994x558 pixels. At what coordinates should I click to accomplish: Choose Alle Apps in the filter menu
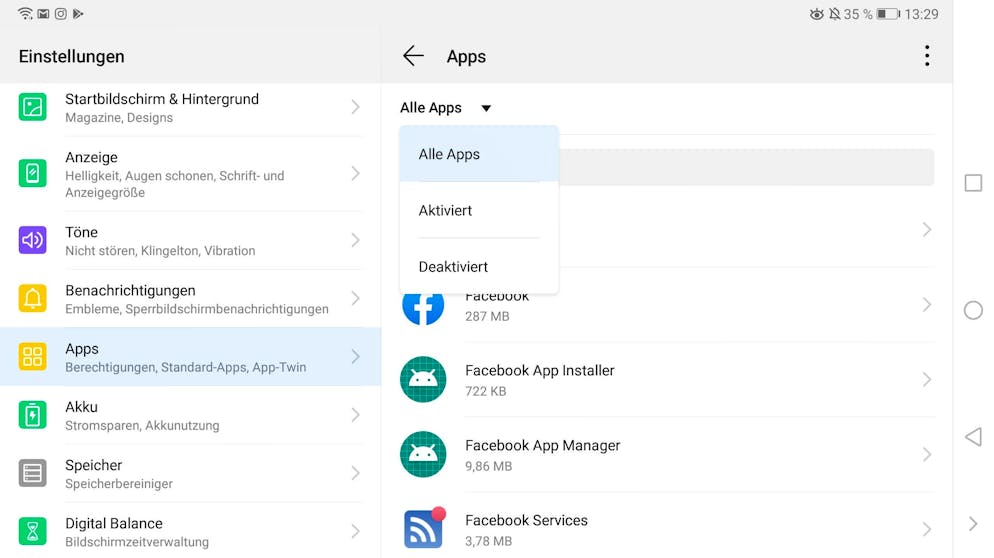[479, 154]
